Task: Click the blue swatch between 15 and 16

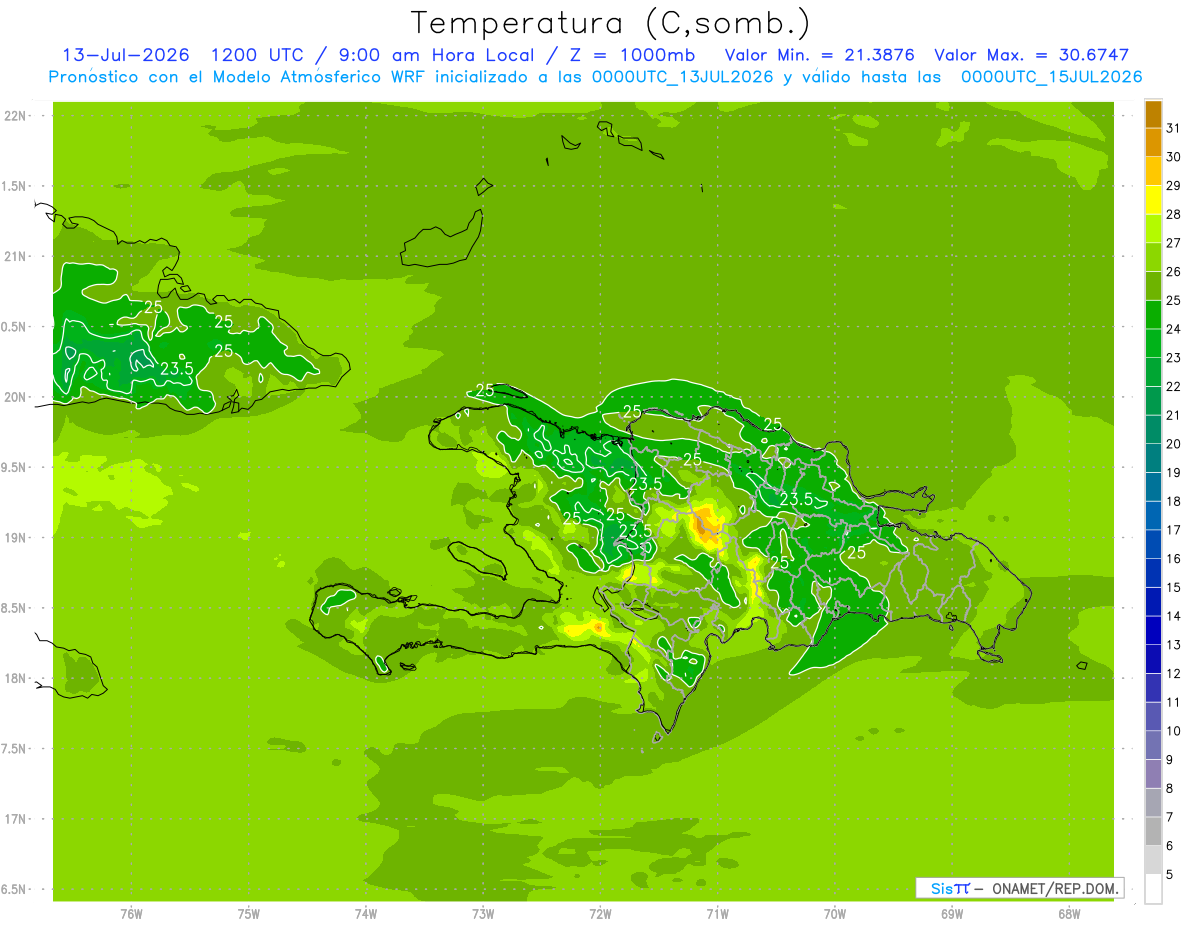Action: (1153, 573)
